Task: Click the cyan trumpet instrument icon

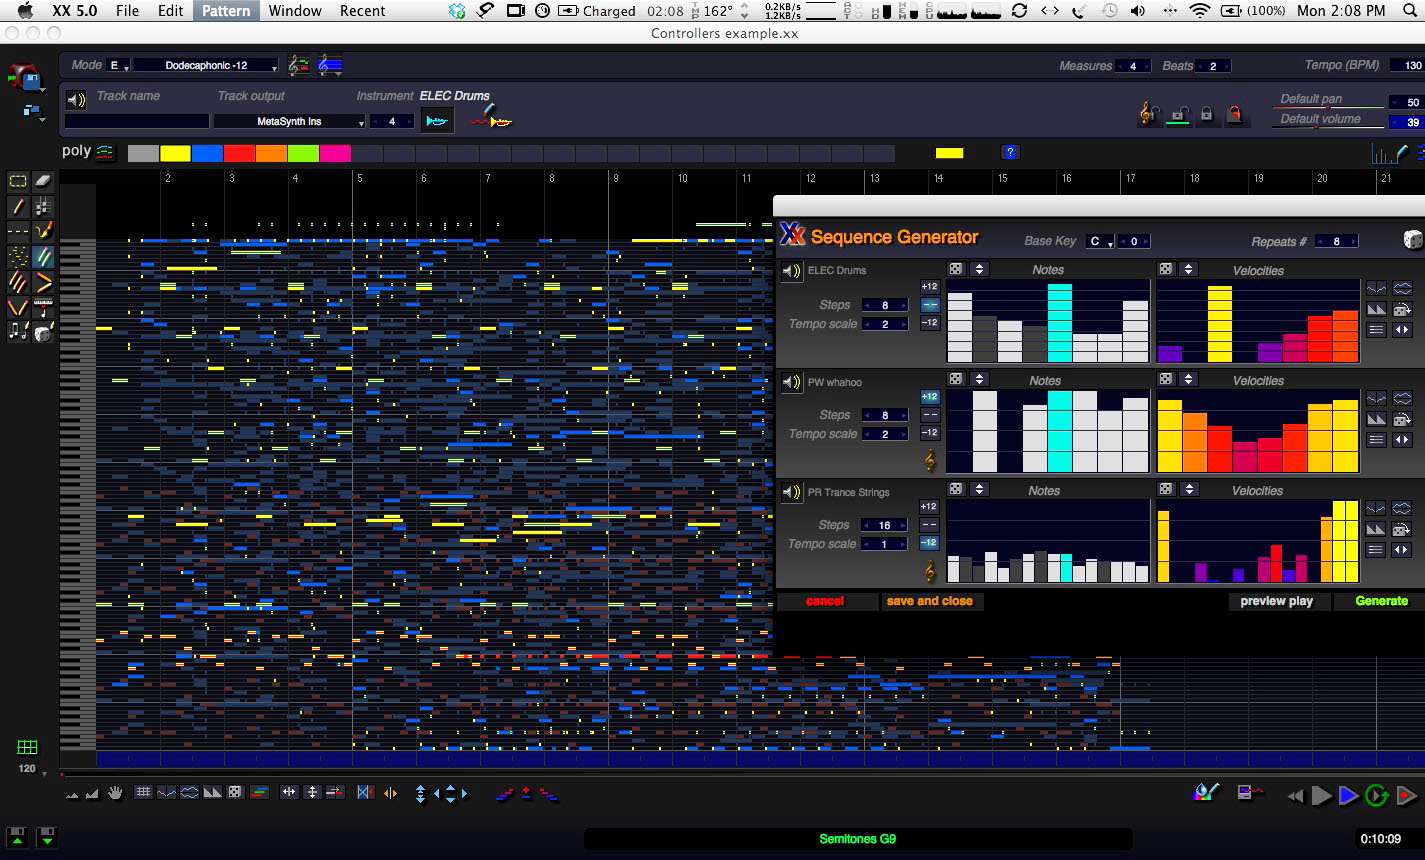Action: click(x=437, y=121)
